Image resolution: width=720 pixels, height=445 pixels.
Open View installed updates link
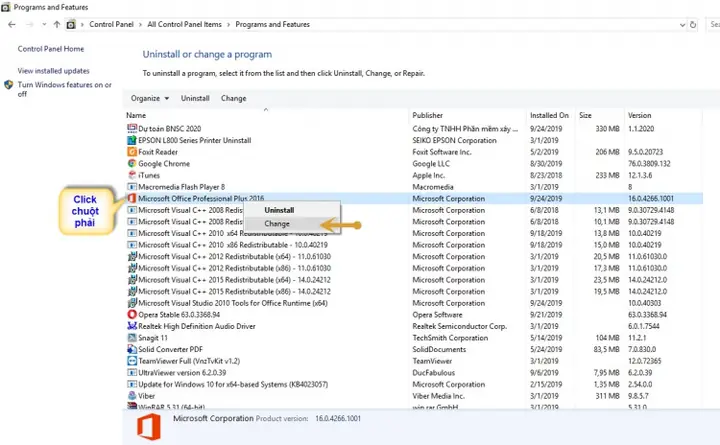[x=54, y=71]
